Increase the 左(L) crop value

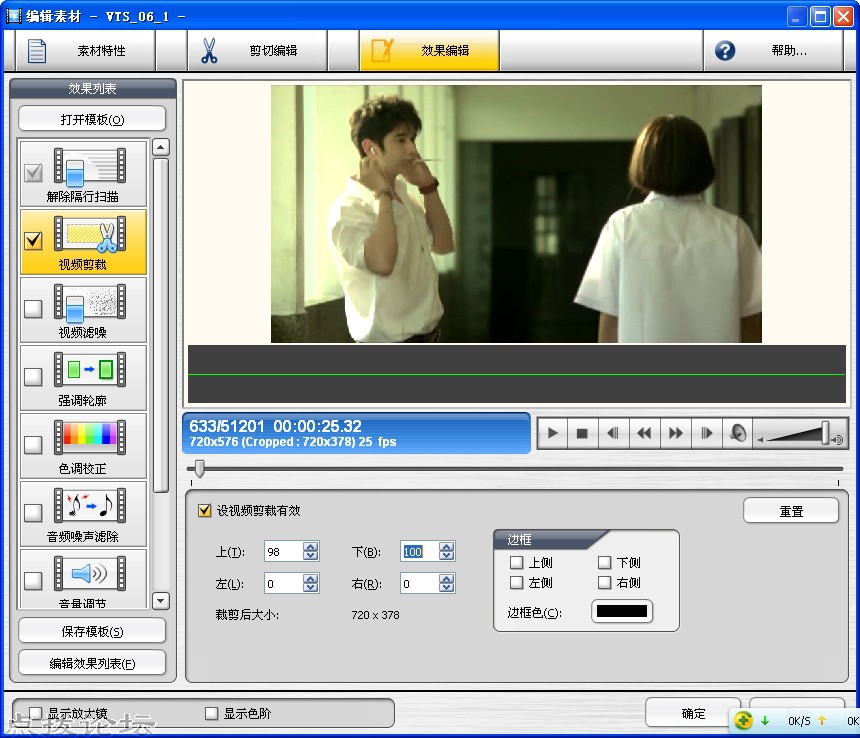click(310, 579)
